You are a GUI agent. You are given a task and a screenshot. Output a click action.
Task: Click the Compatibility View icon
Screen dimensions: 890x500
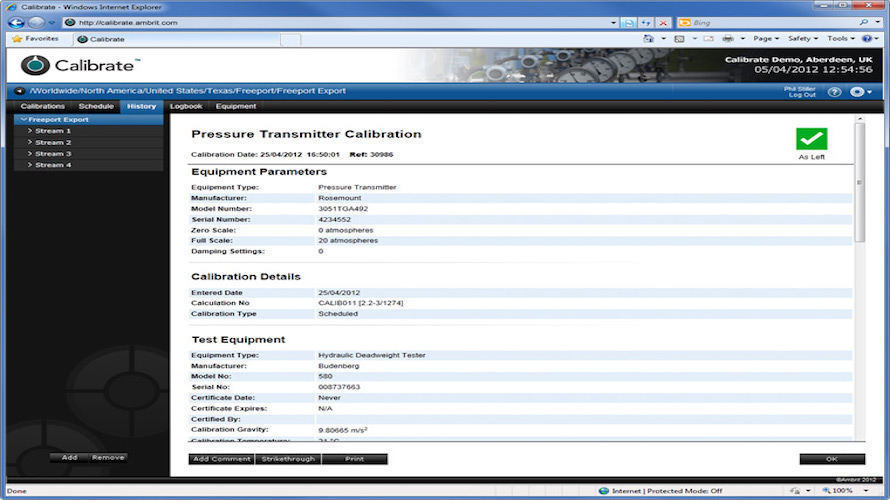(x=628, y=23)
